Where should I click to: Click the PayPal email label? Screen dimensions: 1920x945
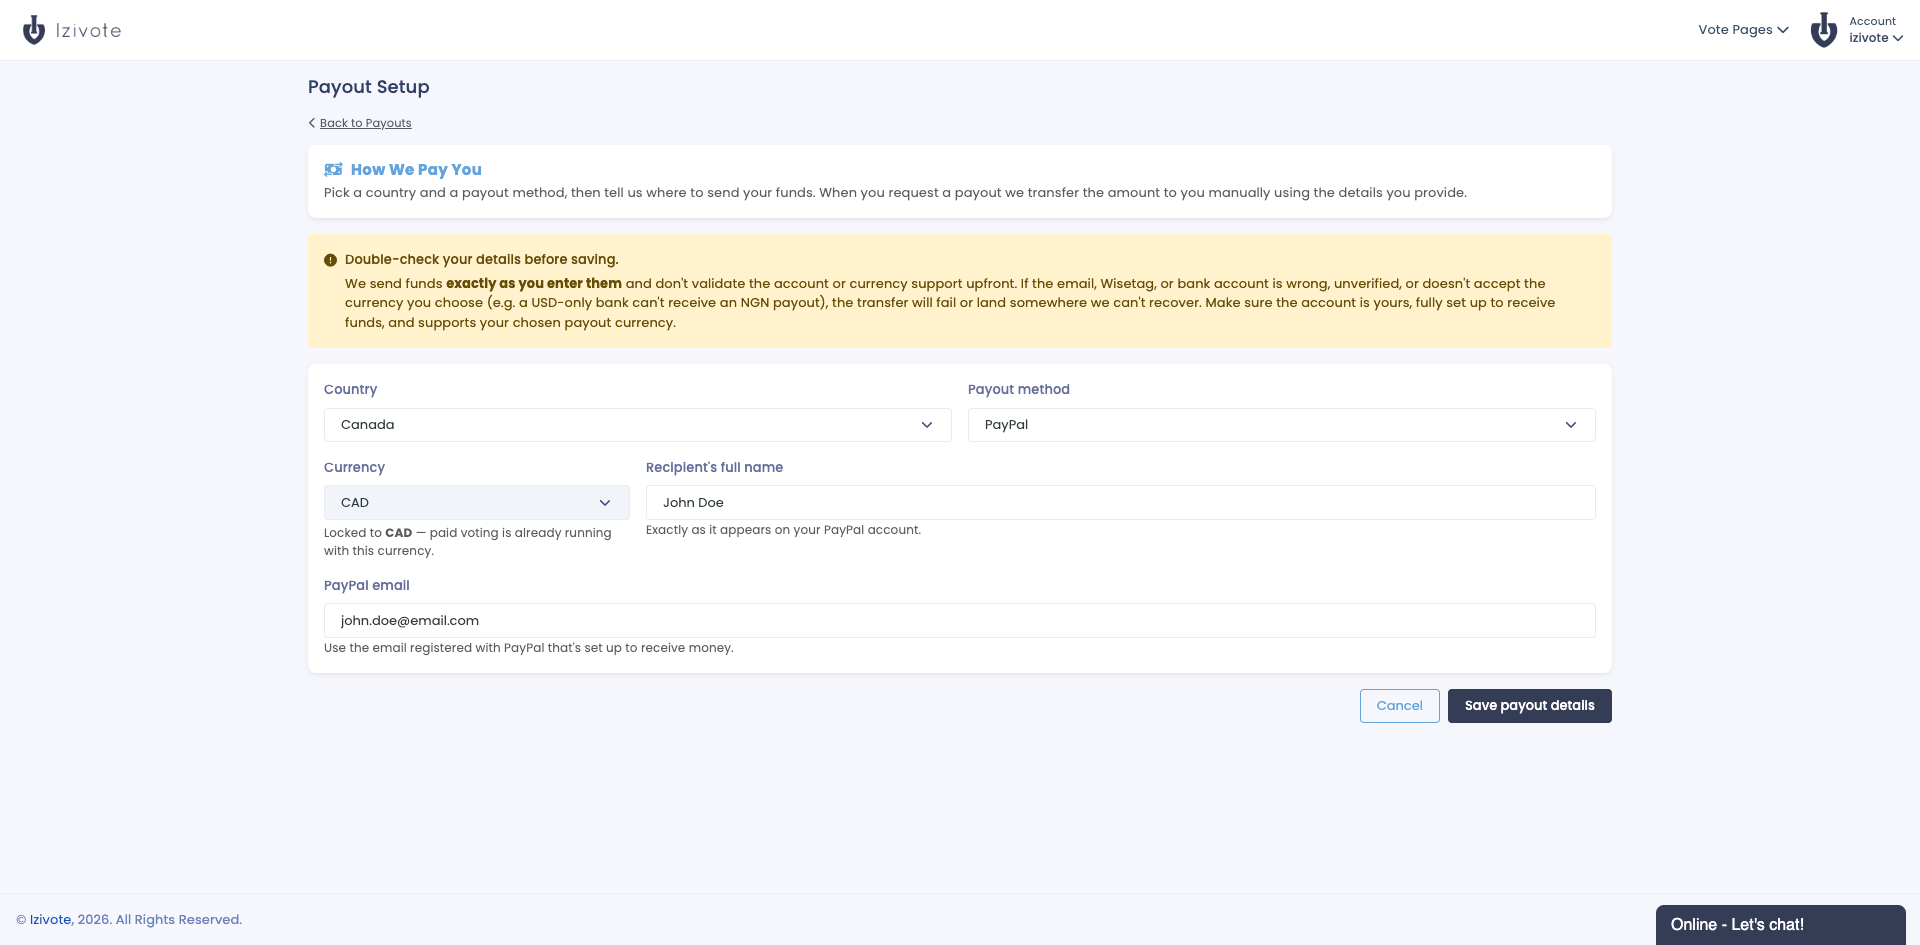coord(366,586)
